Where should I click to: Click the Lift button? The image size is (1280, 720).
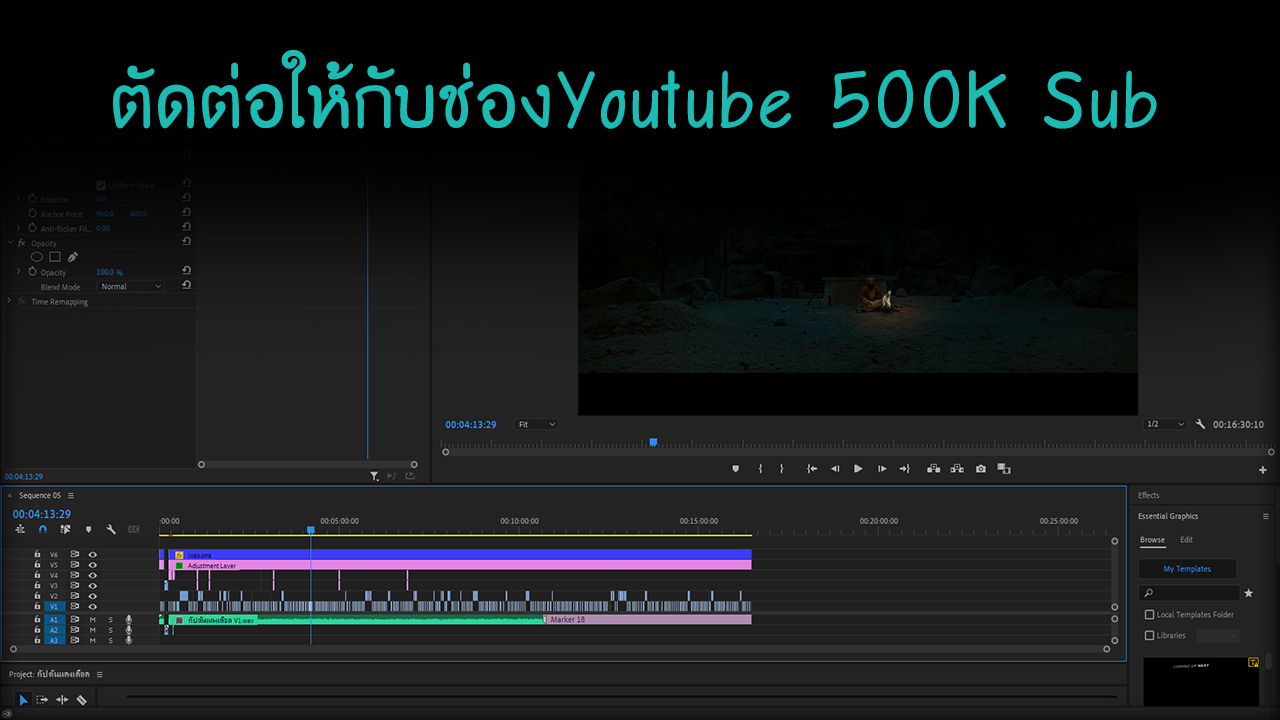(934, 468)
